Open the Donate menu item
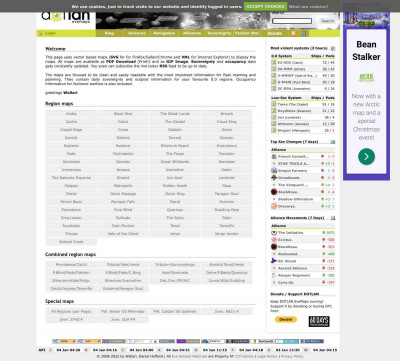The height and width of the screenshot is (361, 400). (275, 33)
